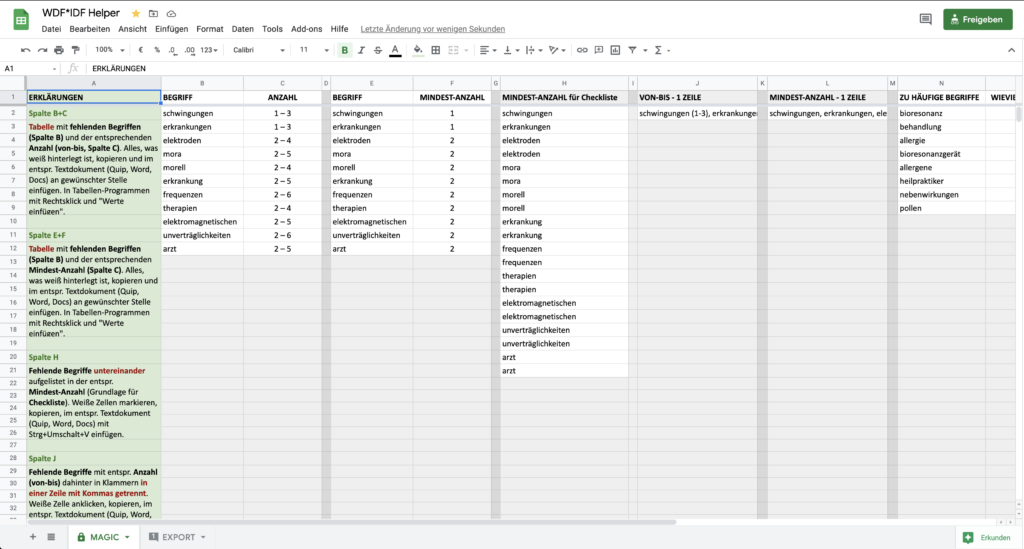This screenshot has height=549, width=1024.
Task: Toggle italic formatting
Action: 361,49
